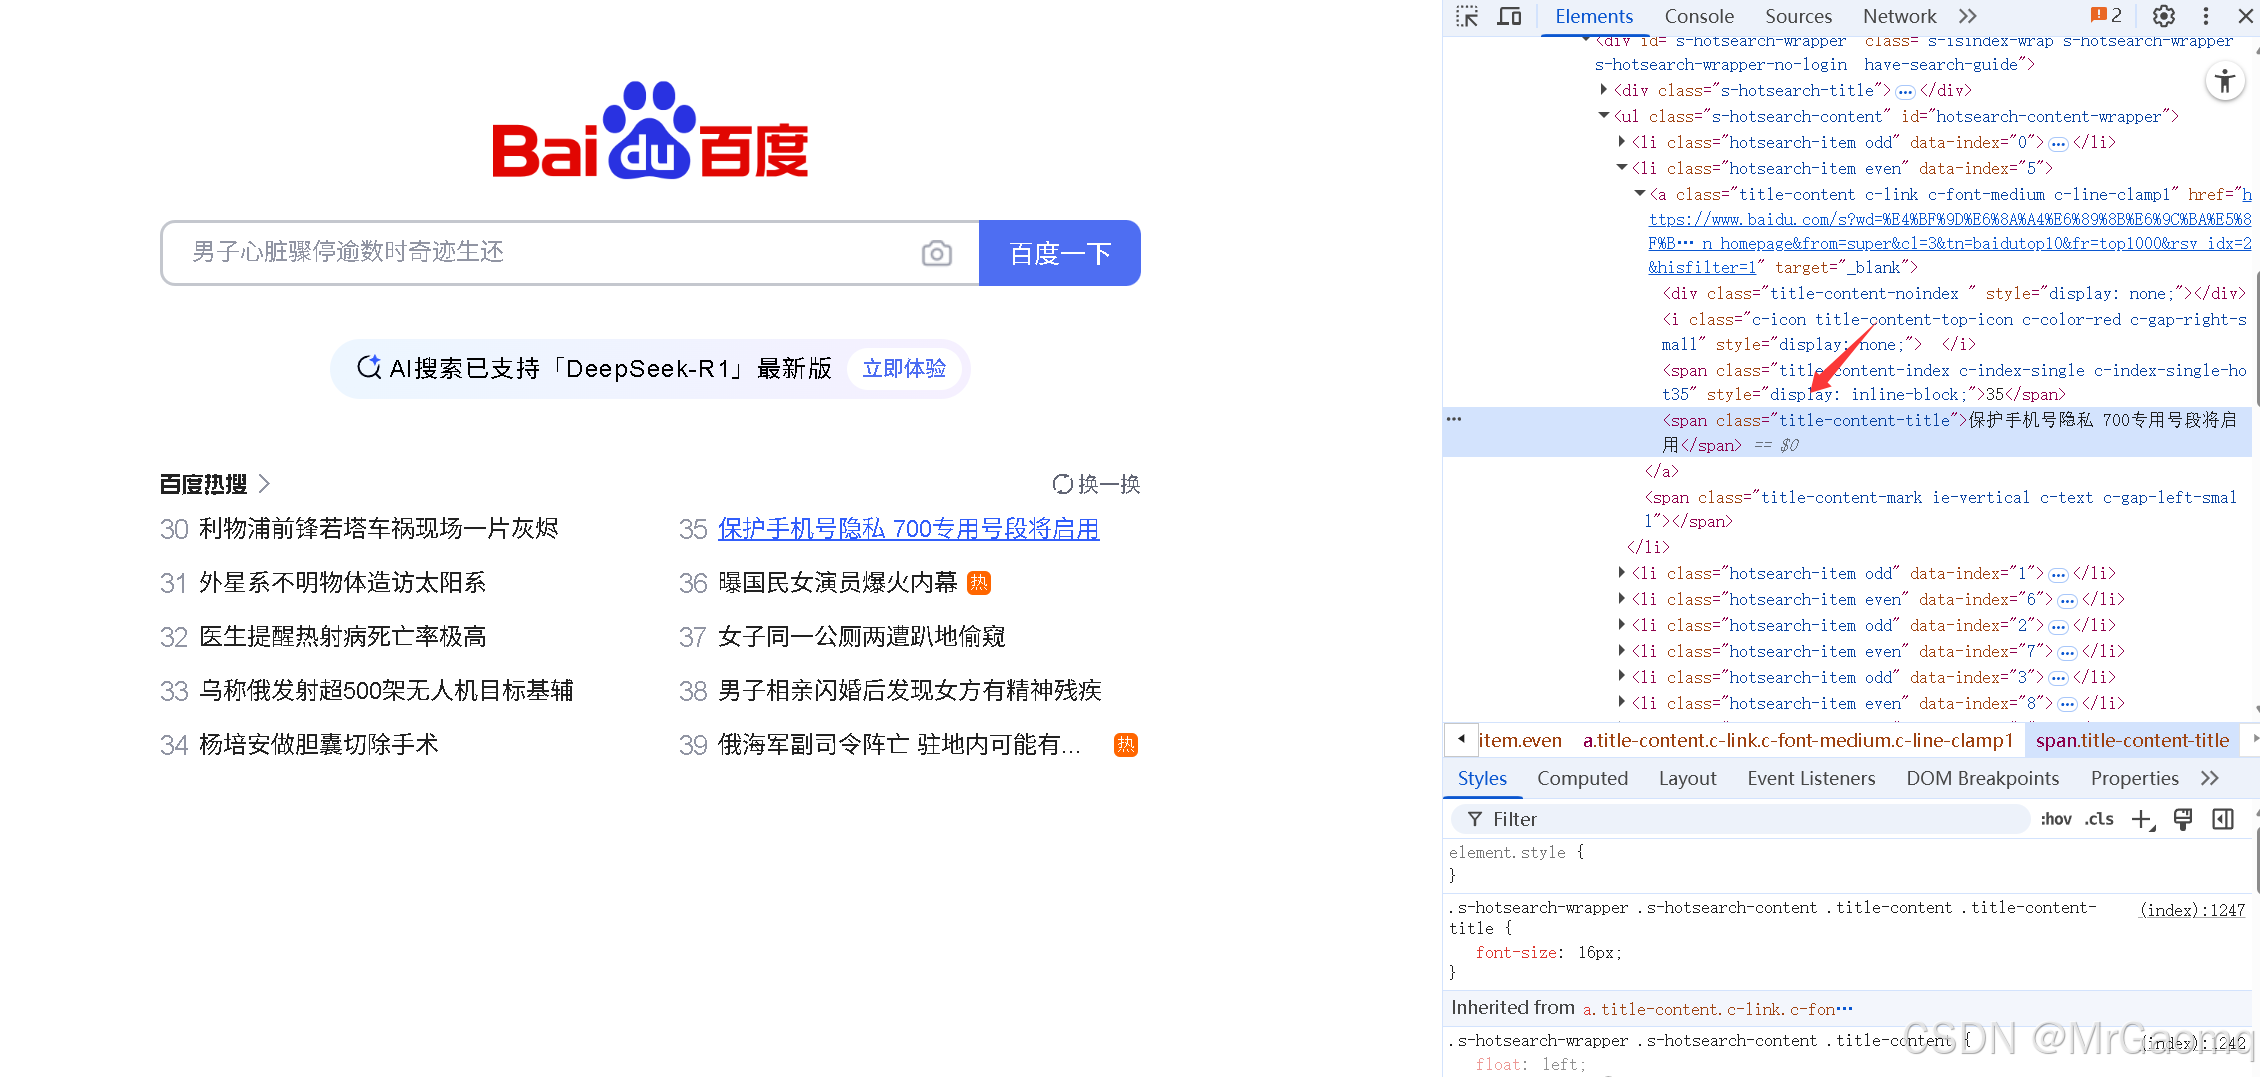Toggle the :hov element state button
Image resolution: width=2260 pixels, height=1077 pixels.
coord(2055,819)
